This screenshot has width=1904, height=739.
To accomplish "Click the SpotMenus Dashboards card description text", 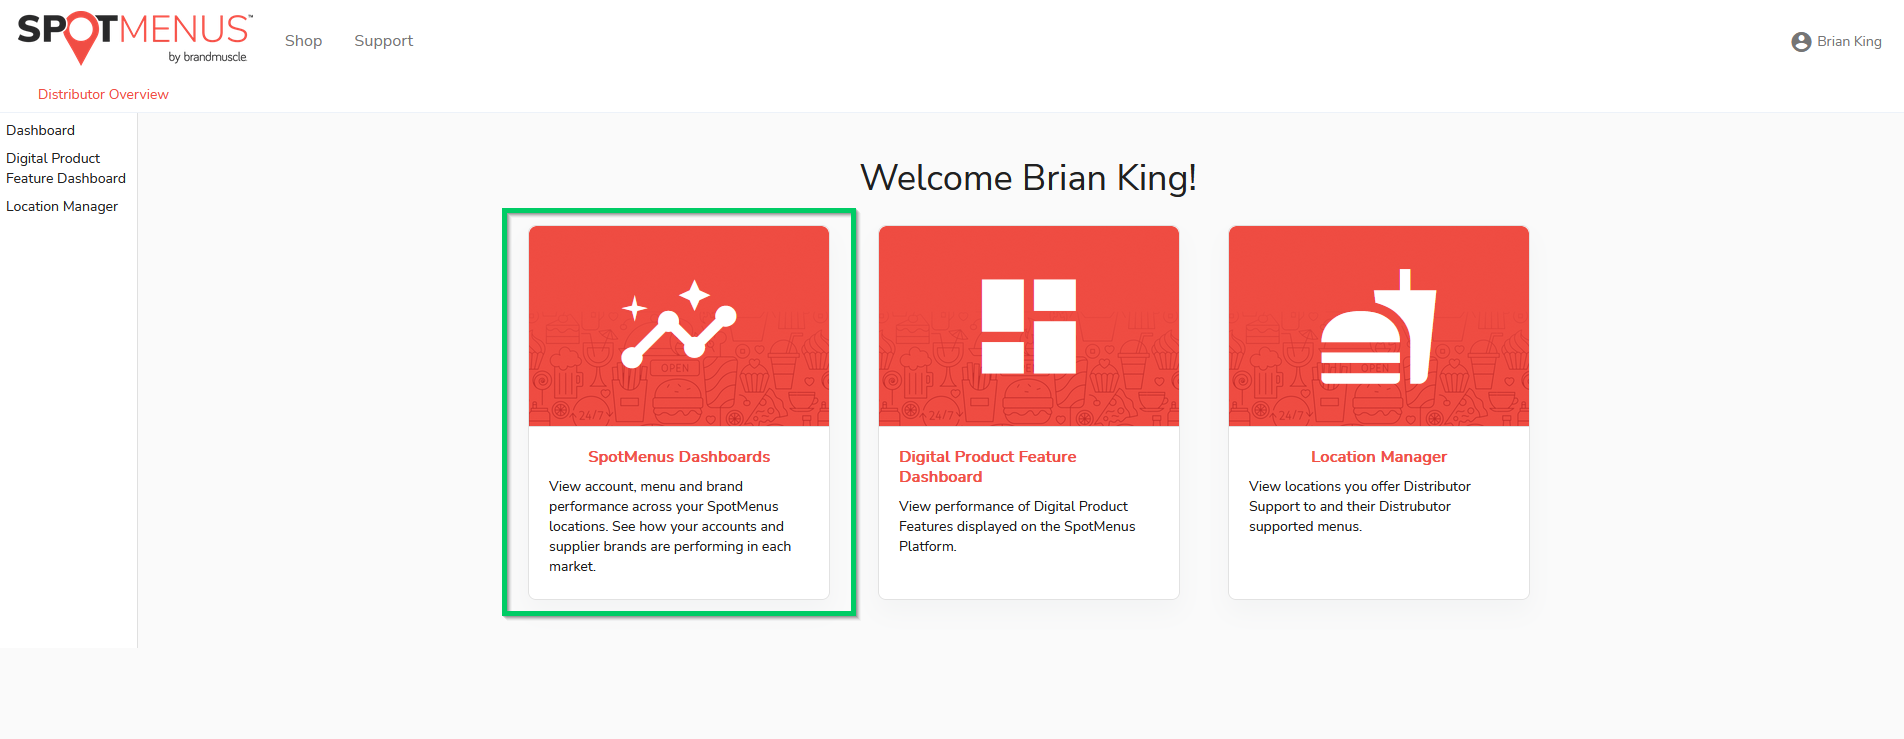I will (x=669, y=526).
